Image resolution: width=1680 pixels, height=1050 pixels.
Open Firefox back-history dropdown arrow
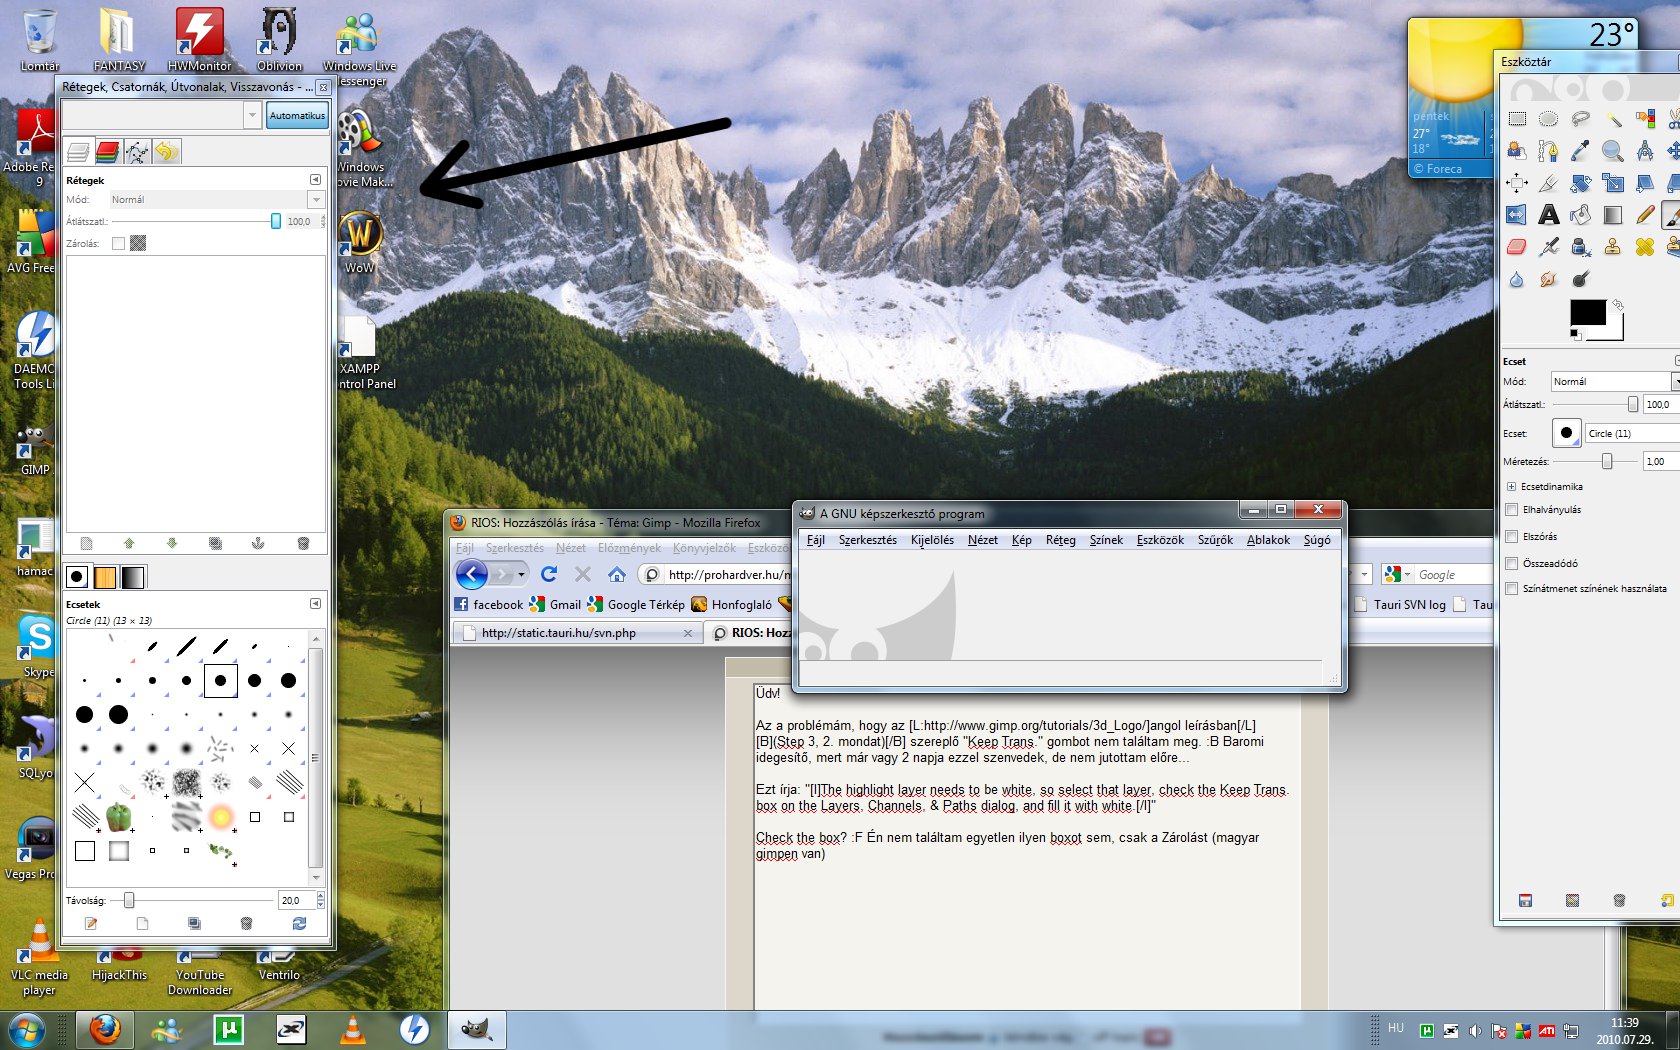click(x=522, y=575)
